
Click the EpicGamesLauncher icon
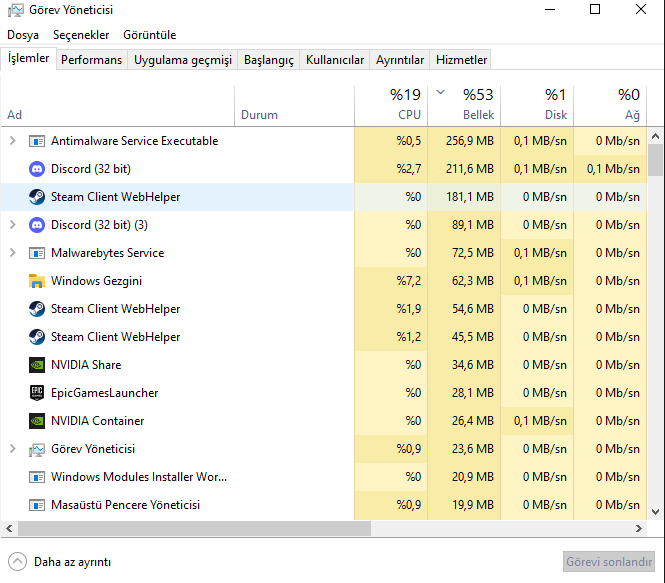(37, 393)
